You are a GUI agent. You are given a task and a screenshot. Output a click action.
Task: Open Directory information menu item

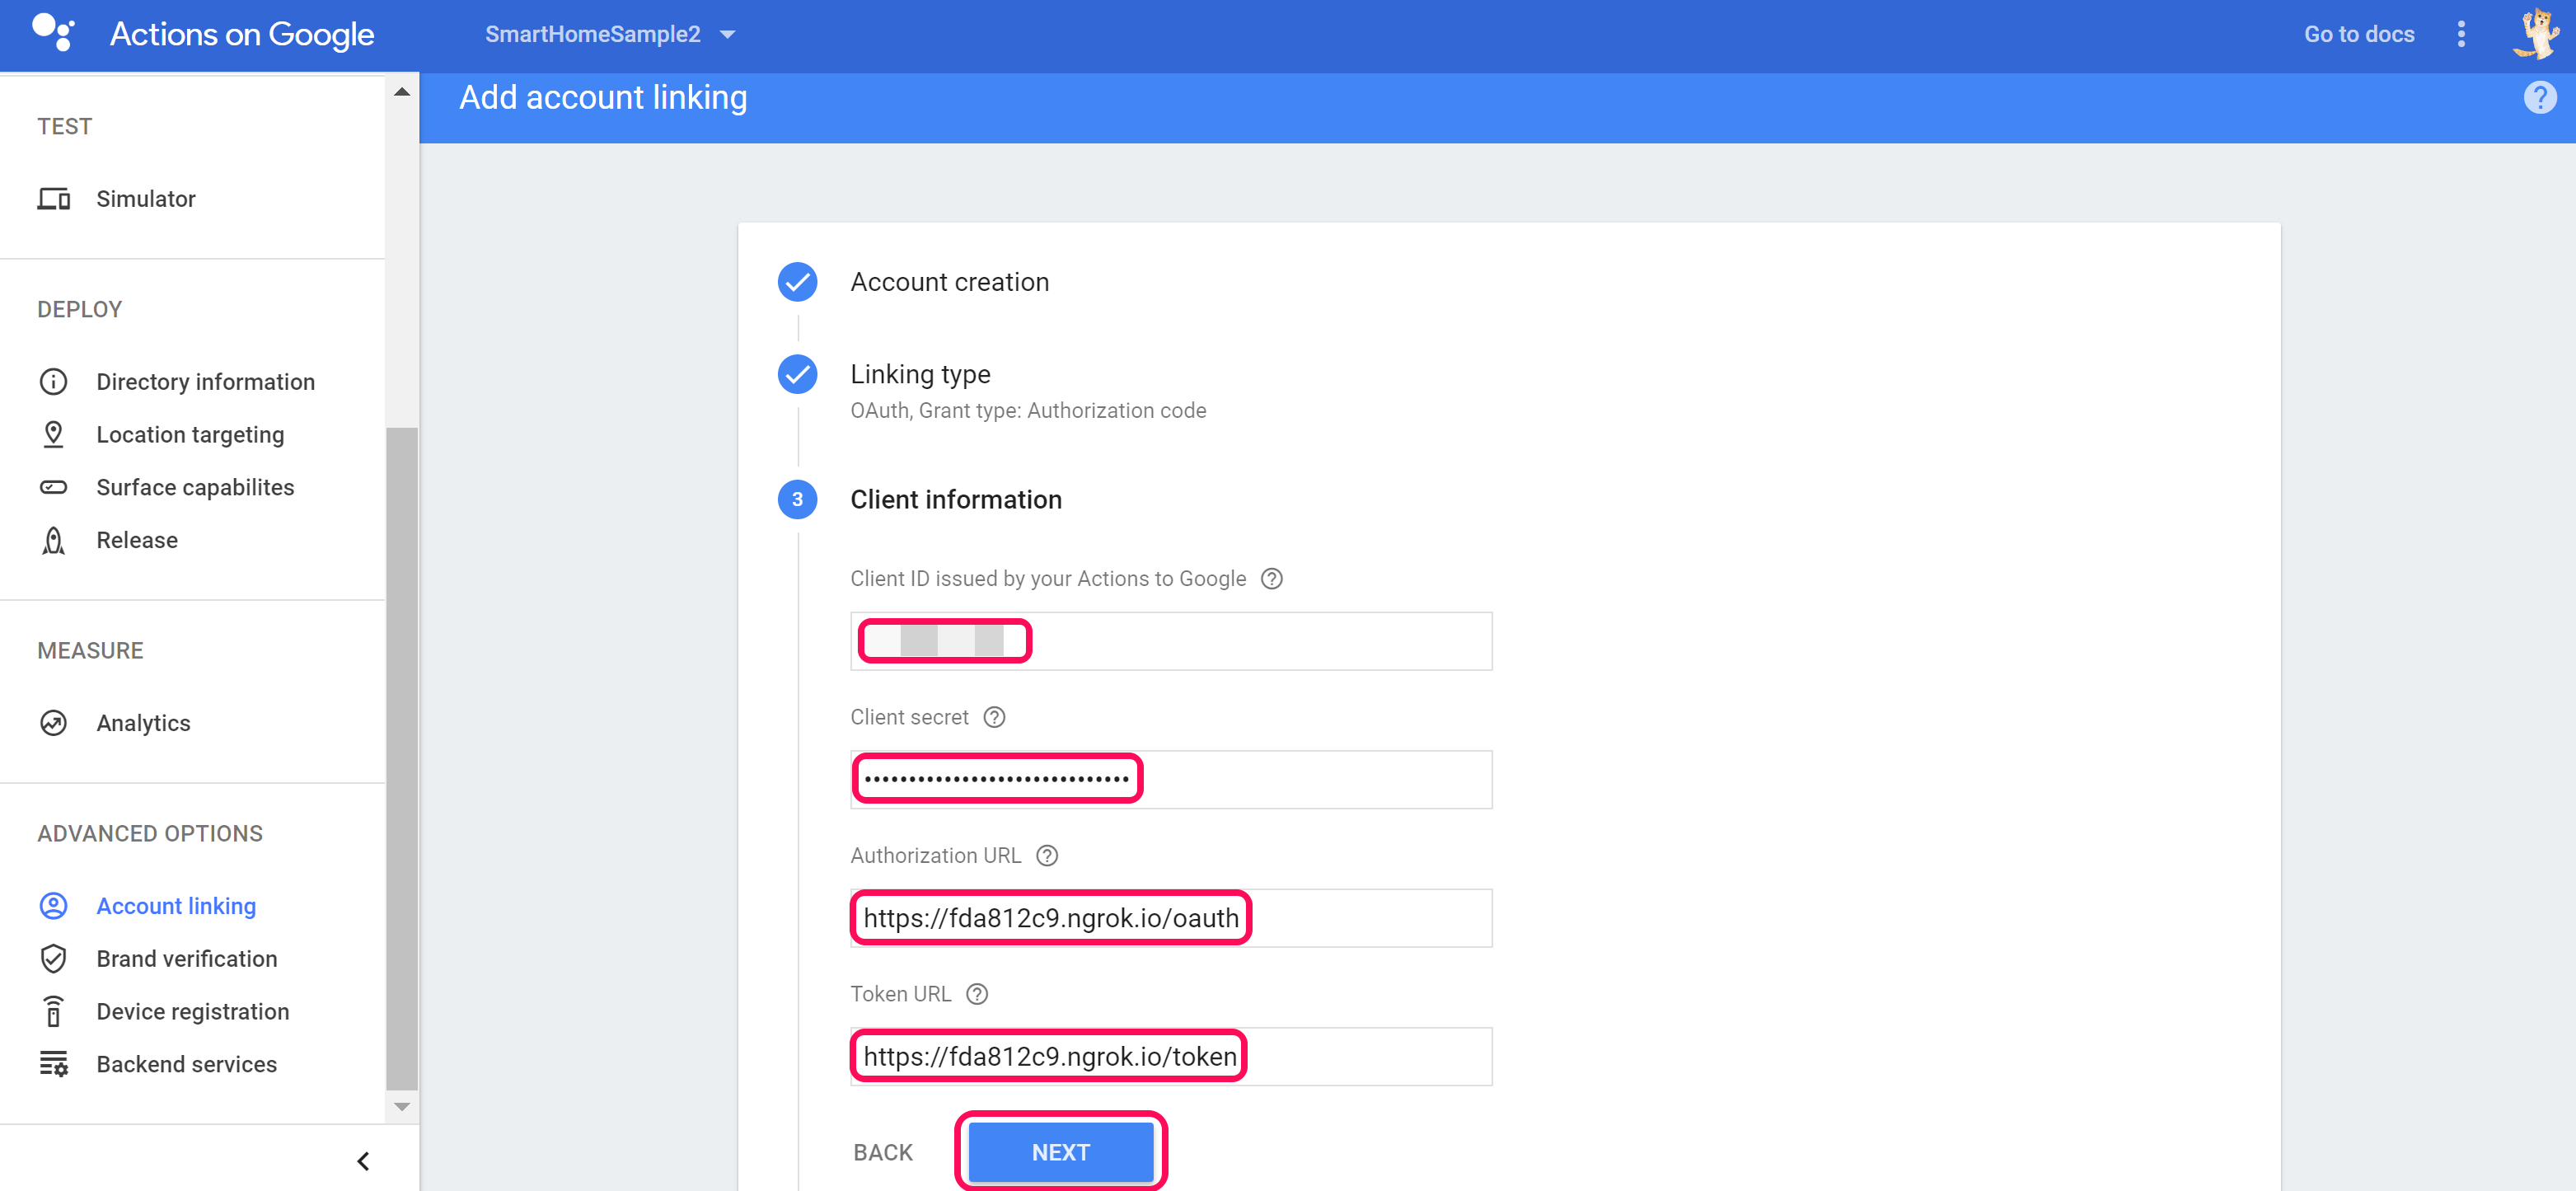tap(205, 382)
